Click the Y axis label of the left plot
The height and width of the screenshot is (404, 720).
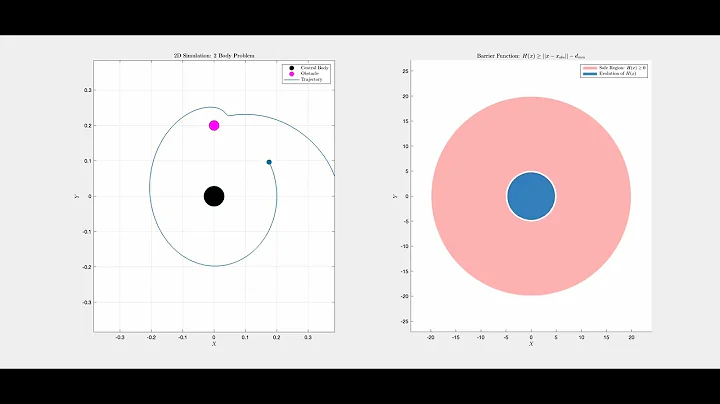click(77, 196)
